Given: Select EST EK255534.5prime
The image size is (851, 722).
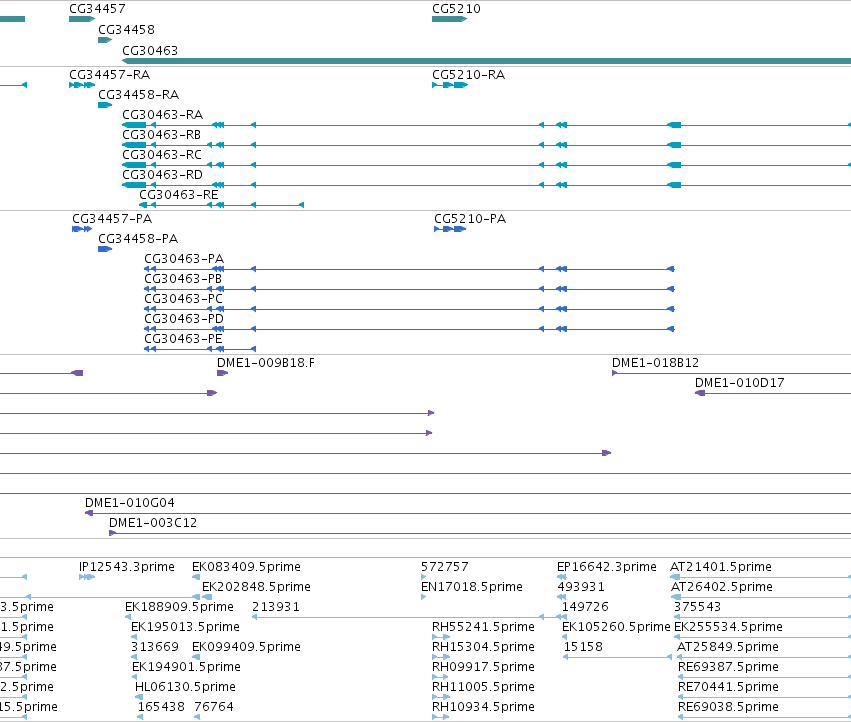Looking at the screenshot, I should click(728, 627).
